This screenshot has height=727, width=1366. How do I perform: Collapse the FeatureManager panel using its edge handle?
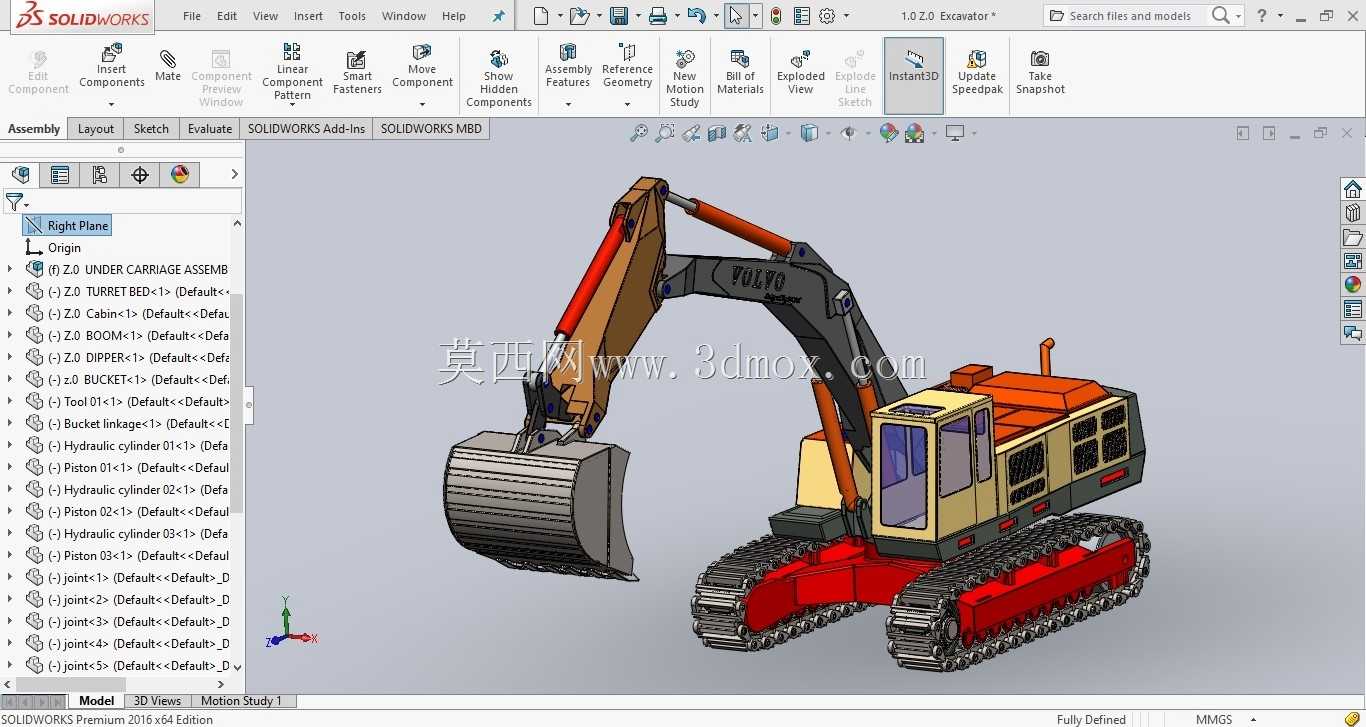click(x=249, y=405)
